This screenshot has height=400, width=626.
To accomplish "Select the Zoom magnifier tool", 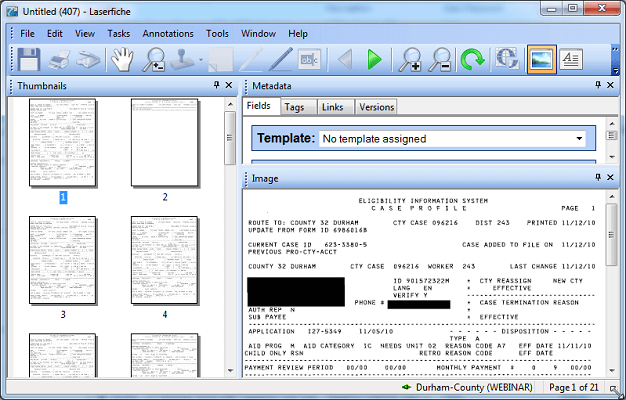I will [154, 60].
